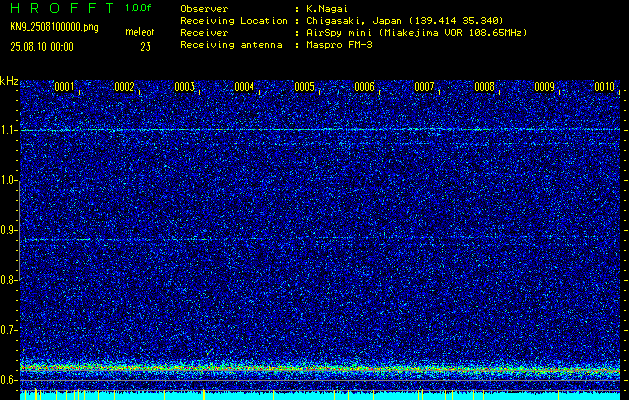The height and width of the screenshot is (400, 629).
Task: Click the Receiving antenna label
Action: click(x=231, y=45)
